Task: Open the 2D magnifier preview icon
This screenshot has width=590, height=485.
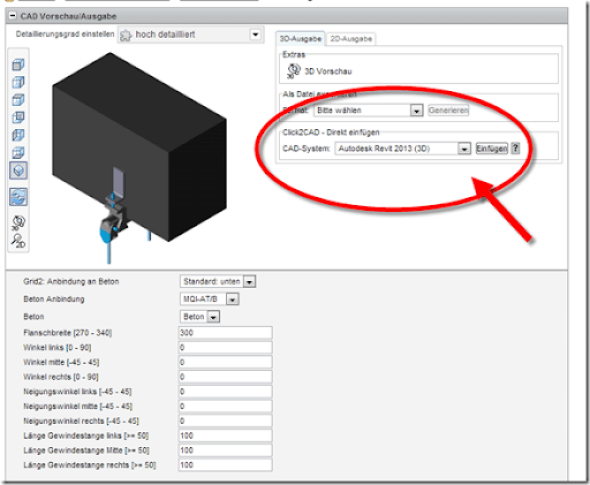Action: [x=18, y=241]
